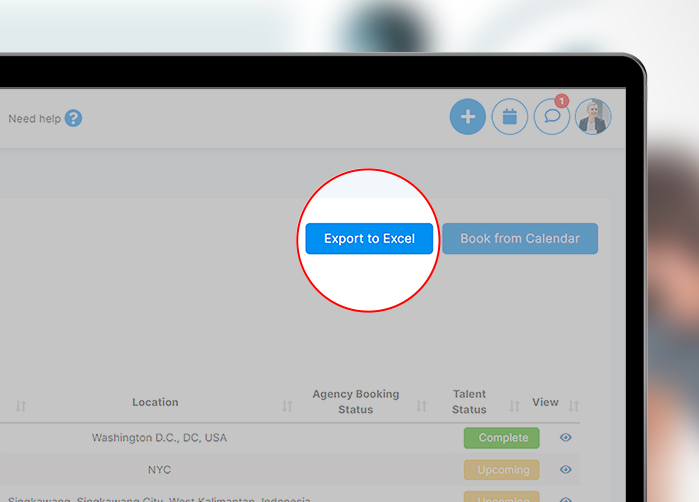Click the blue plus add icon
The image size is (699, 502).
click(467, 117)
